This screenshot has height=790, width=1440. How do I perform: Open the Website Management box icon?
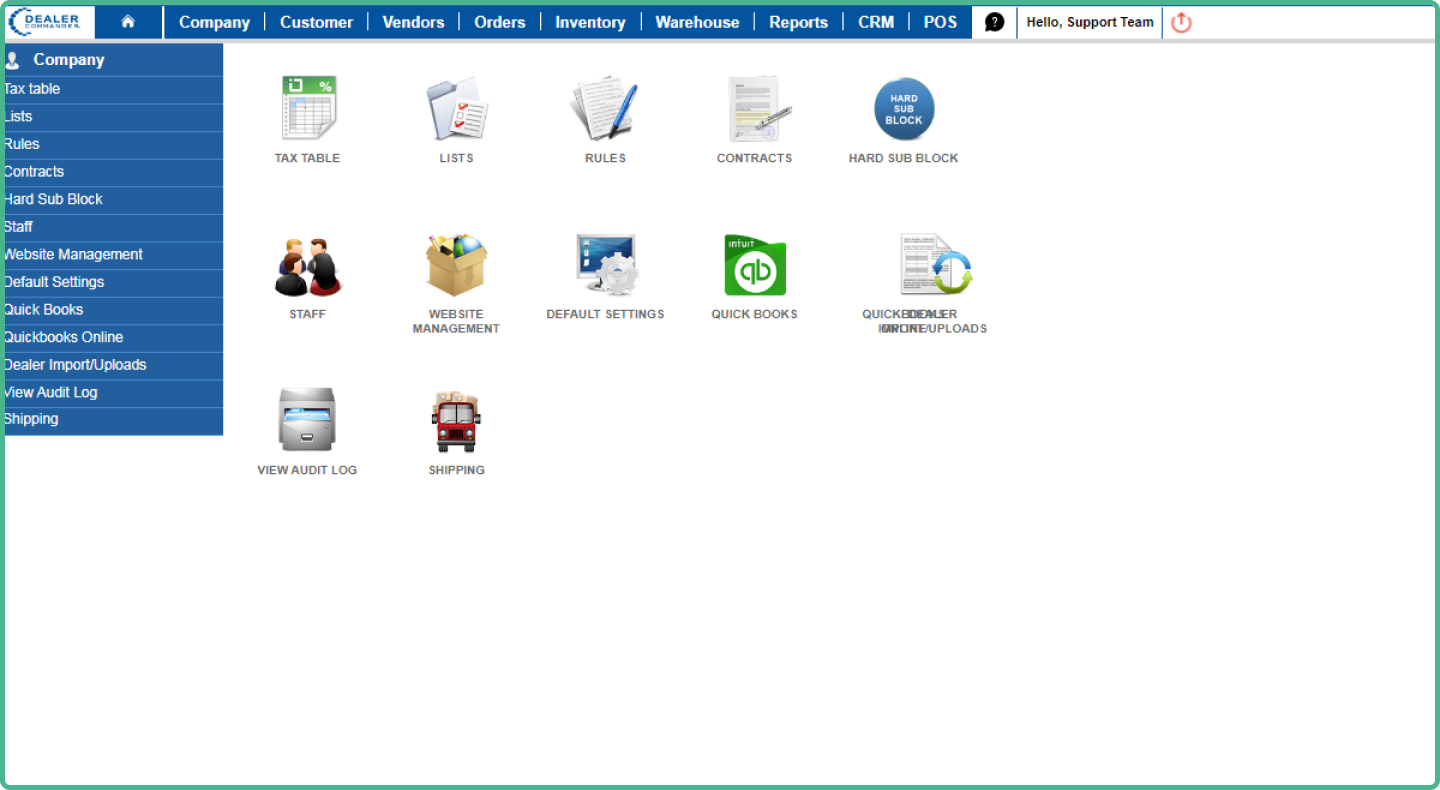pos(456,265)
